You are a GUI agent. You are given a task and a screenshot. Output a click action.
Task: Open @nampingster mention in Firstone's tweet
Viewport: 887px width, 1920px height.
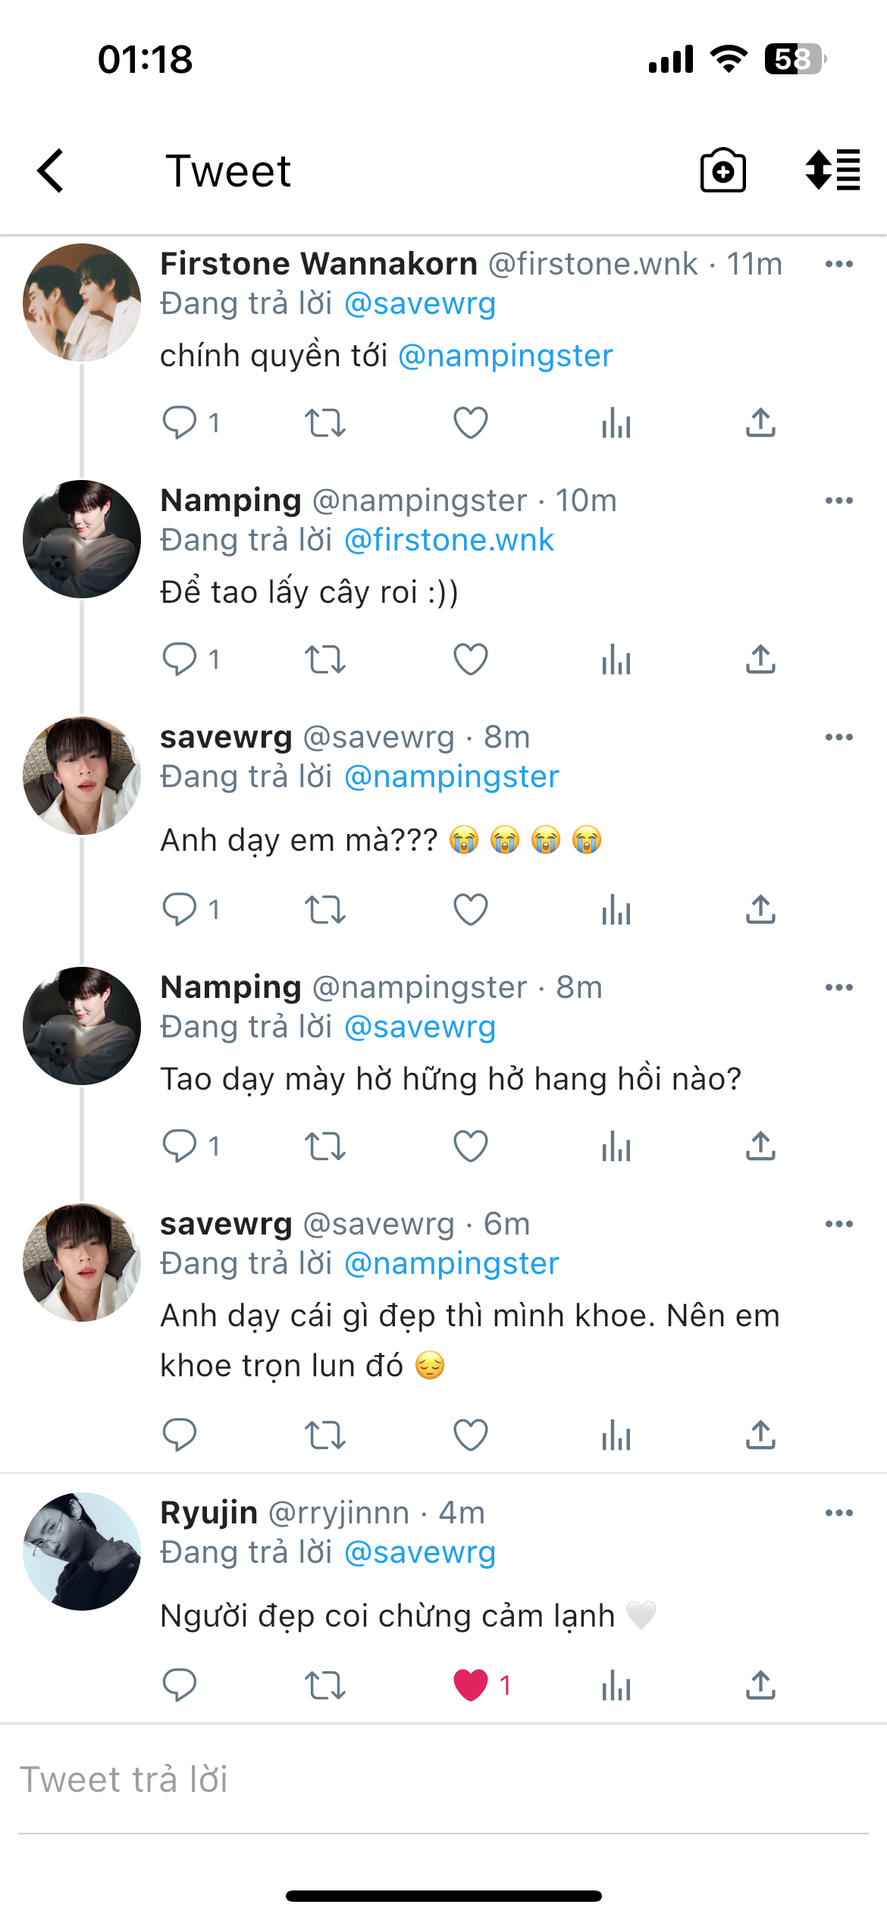pos(505,356)
